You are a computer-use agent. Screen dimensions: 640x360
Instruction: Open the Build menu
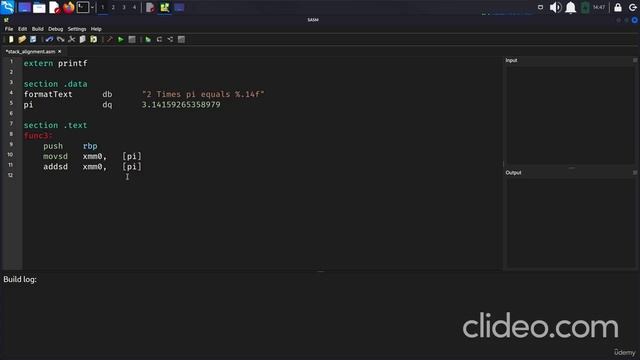click(x=38, y=29)
